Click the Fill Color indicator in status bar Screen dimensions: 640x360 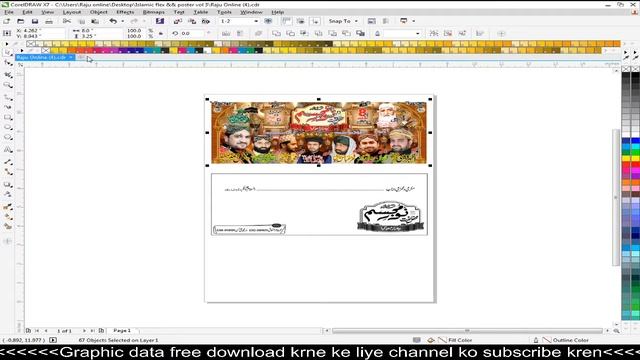tap(449, 340)
